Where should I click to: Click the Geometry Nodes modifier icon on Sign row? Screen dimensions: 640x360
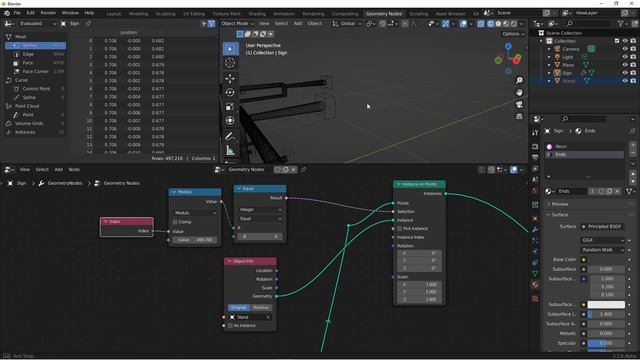click(584, 73)
